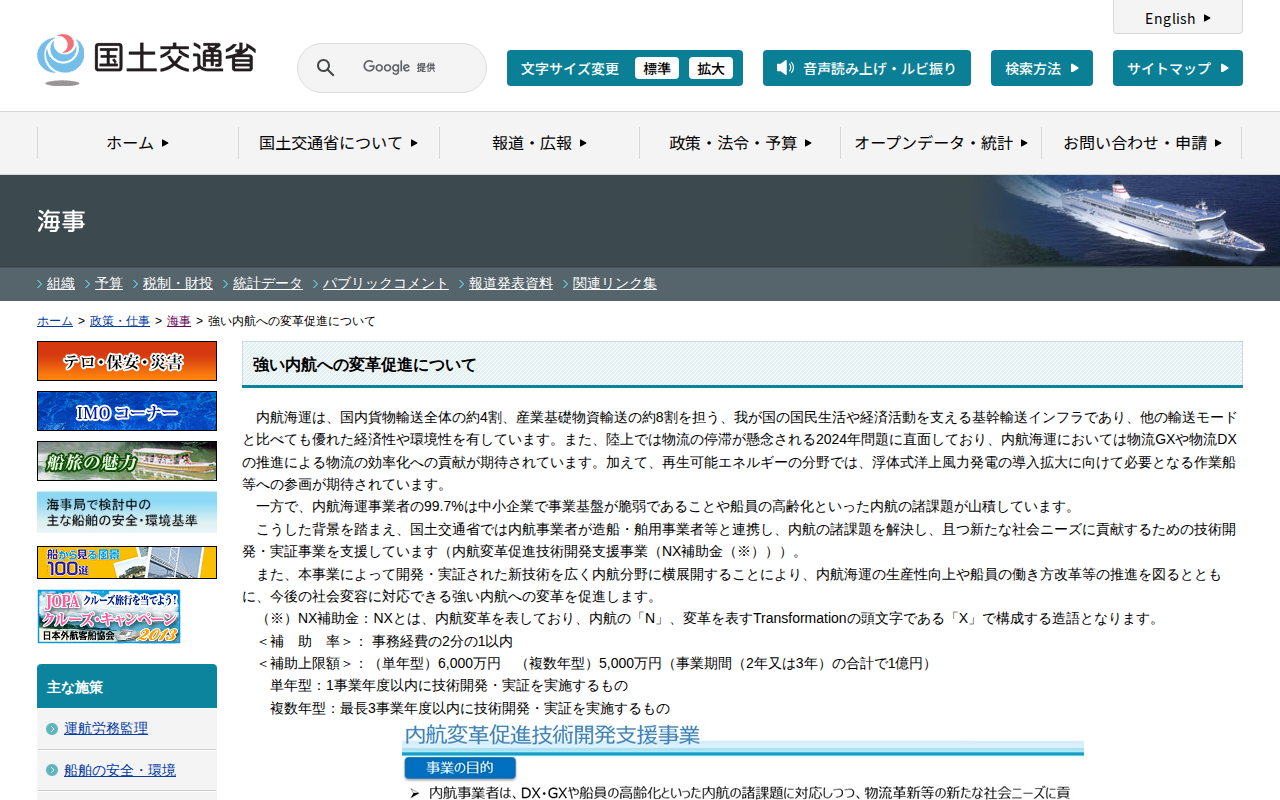This screenshot has width=1280, height=800.
Task: Switch site language to English
Action: point(1177,18)
